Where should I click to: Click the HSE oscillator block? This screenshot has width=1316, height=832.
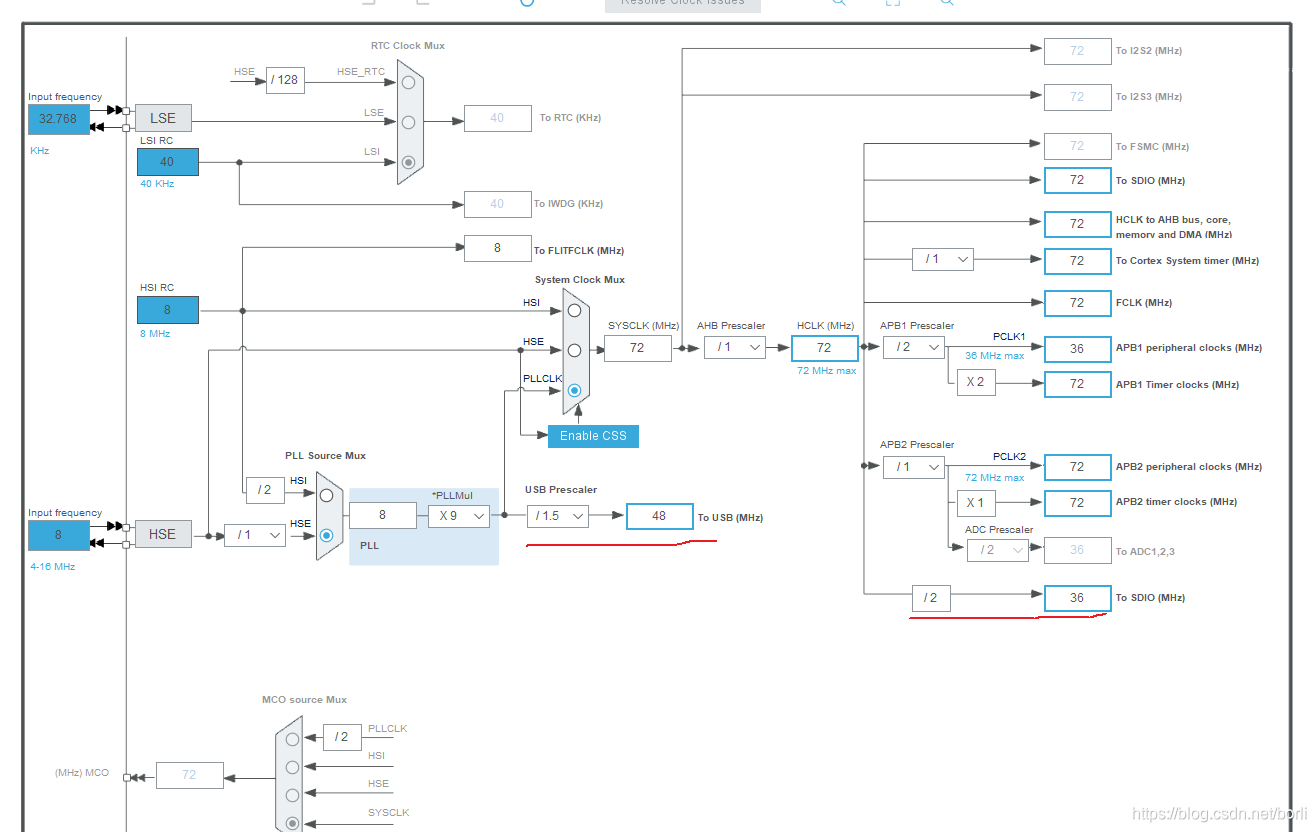pos(163,534)
